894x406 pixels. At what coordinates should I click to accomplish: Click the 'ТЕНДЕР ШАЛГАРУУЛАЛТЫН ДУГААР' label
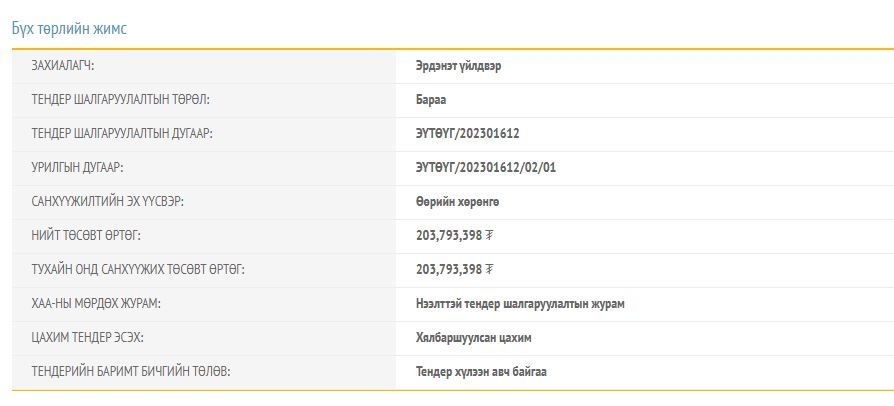(122, 134)
